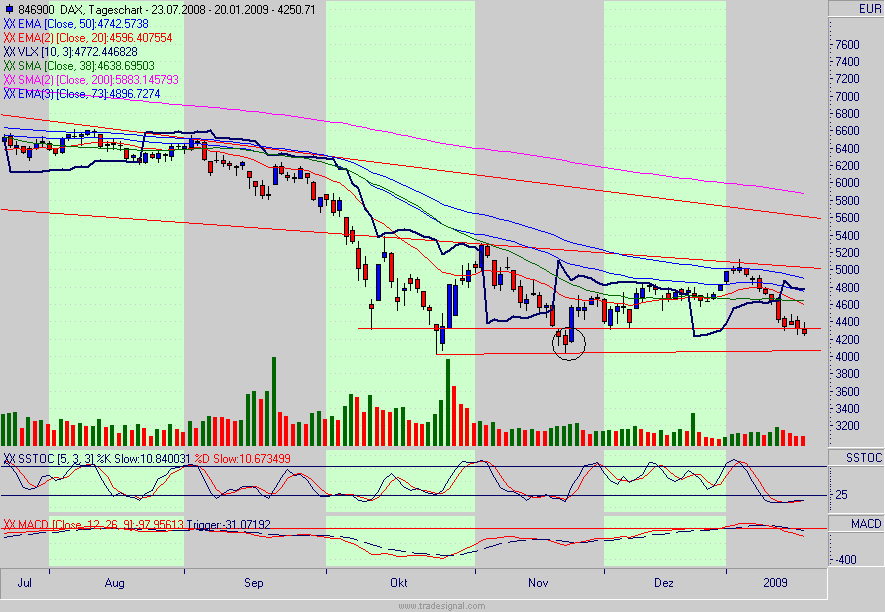The width and height of the screenshot is (885, 612).
Task: Click the XX icon beside SMA(2) [Close, 200]
Action: 10,78
